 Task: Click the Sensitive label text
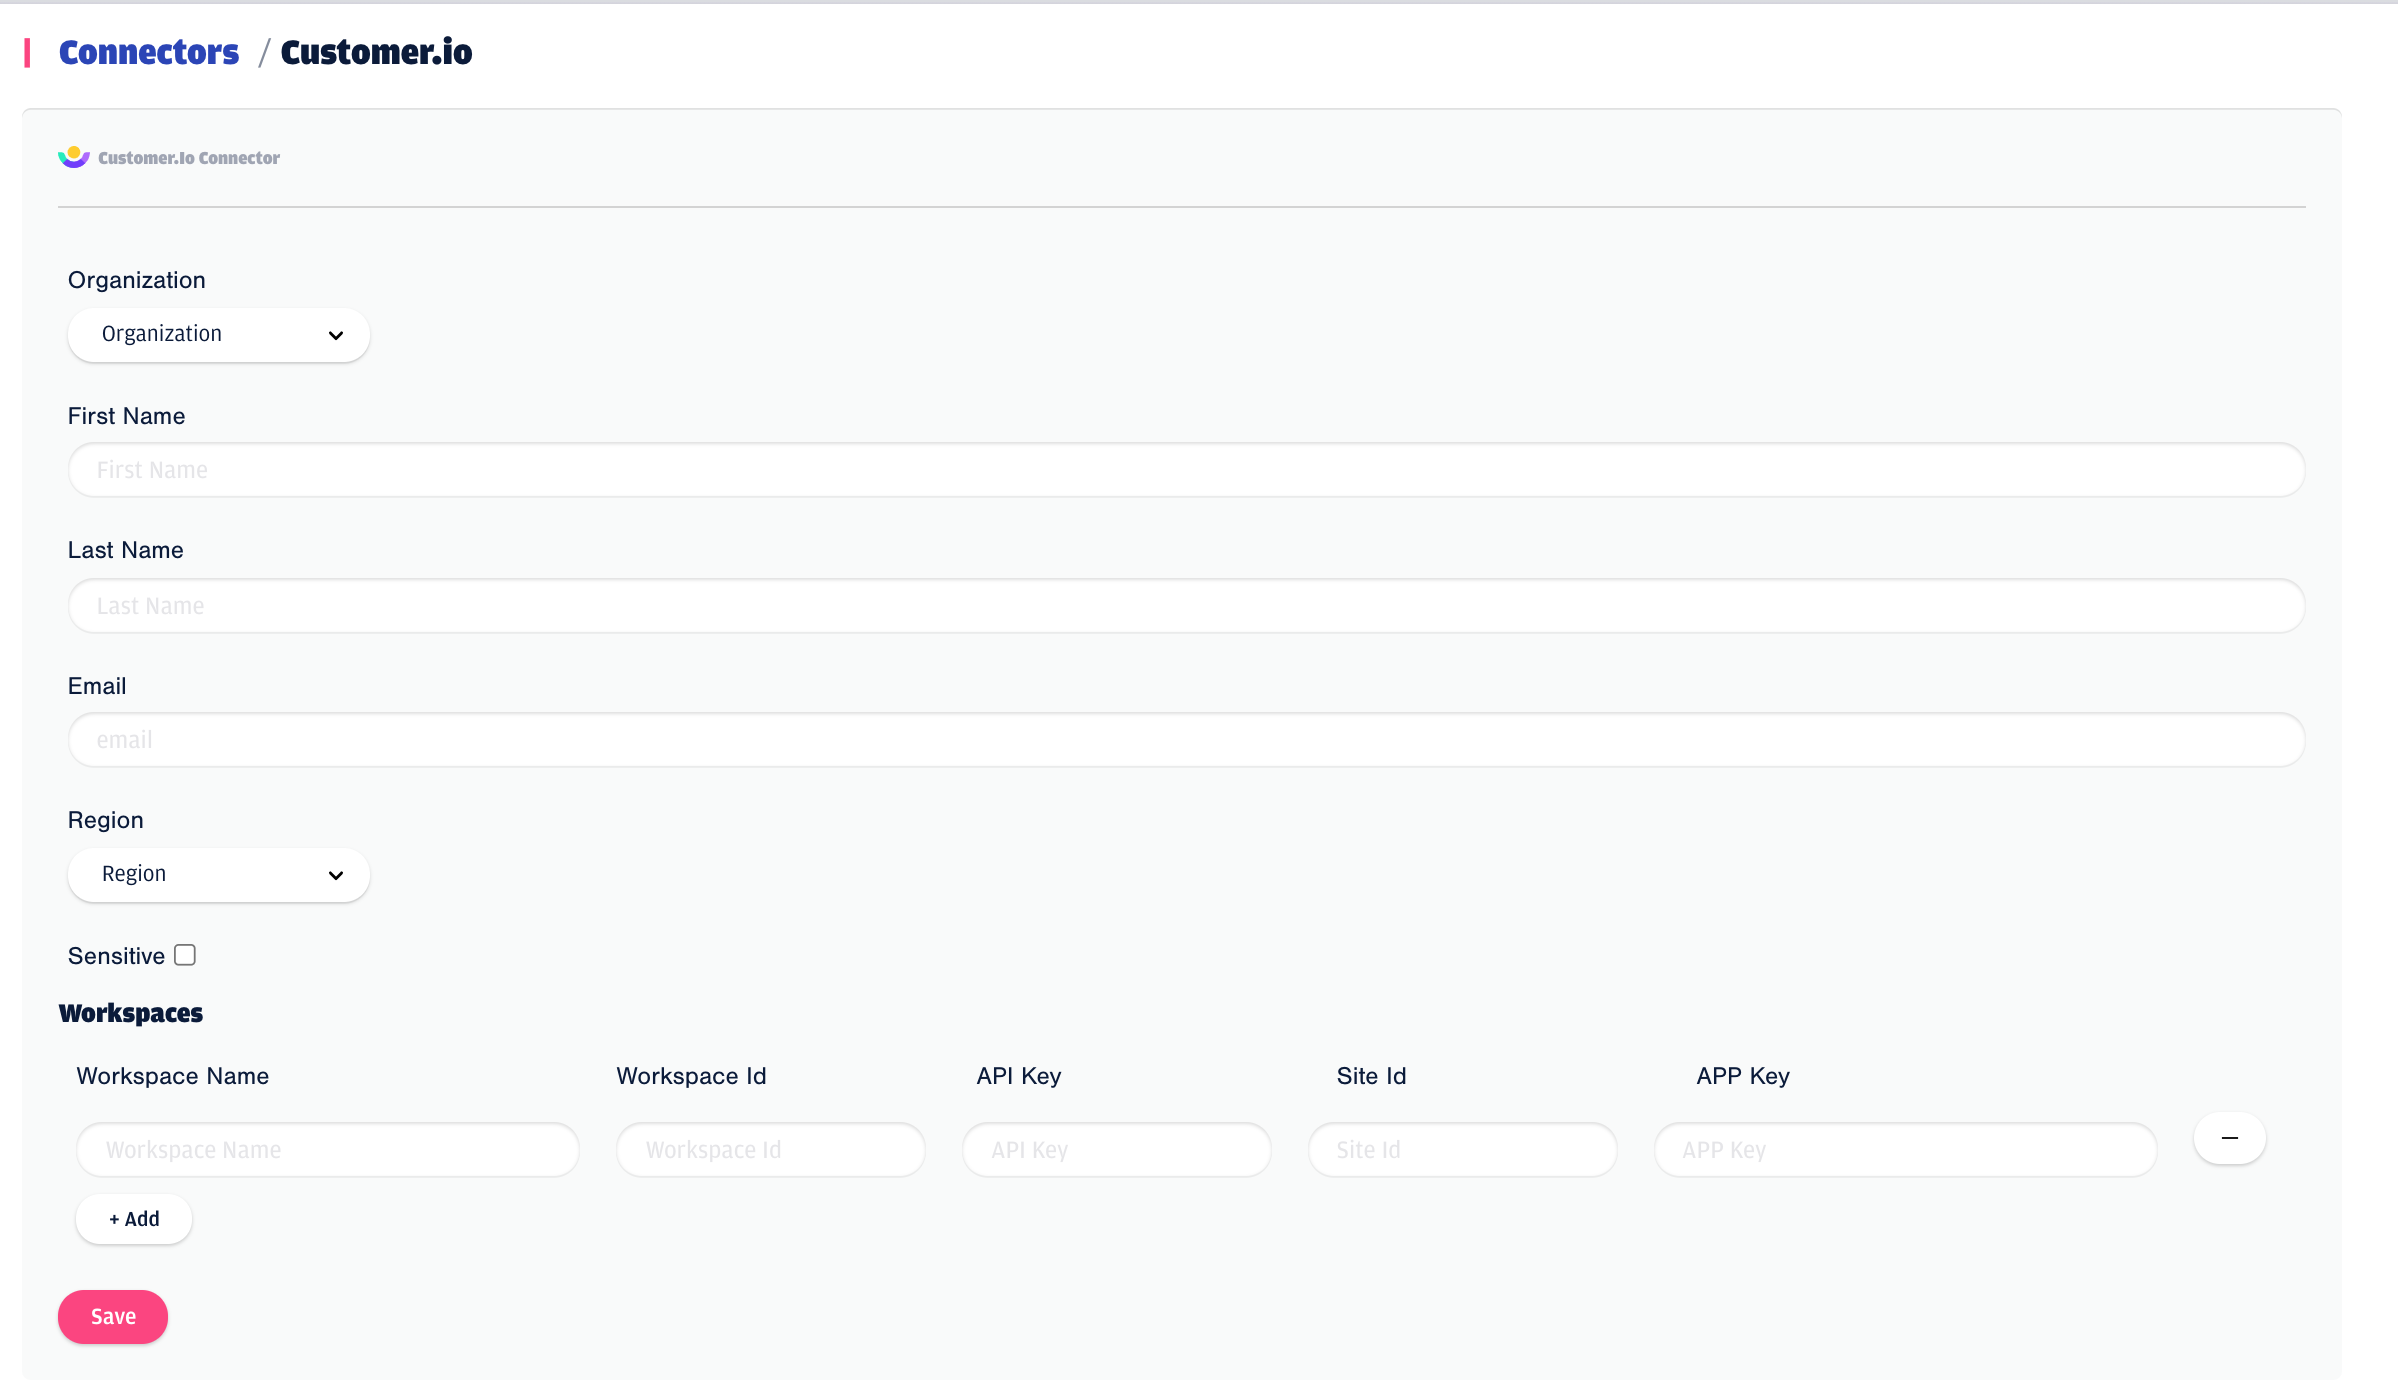pyautogui.click(x=116, y=956)
